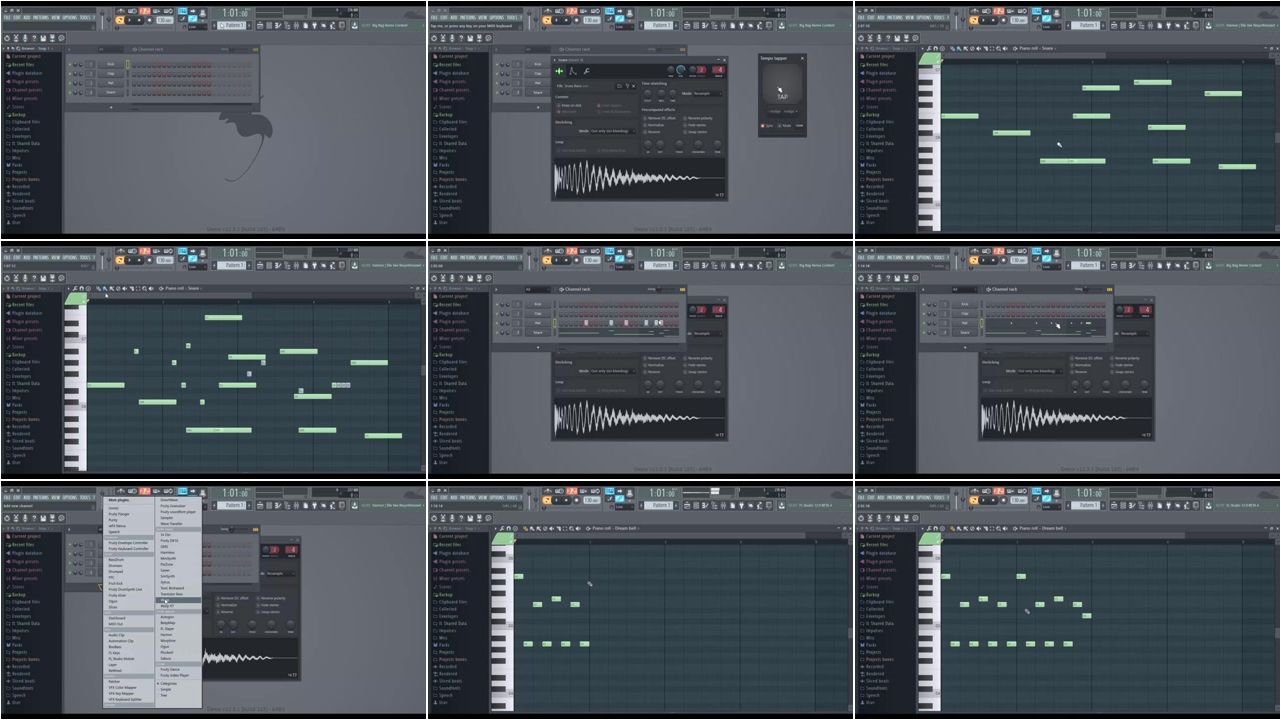Toggle pattern/song mode switch in the top-left frame
The width and height of the screenshot is (1281, 720).
tap(119, 20)
